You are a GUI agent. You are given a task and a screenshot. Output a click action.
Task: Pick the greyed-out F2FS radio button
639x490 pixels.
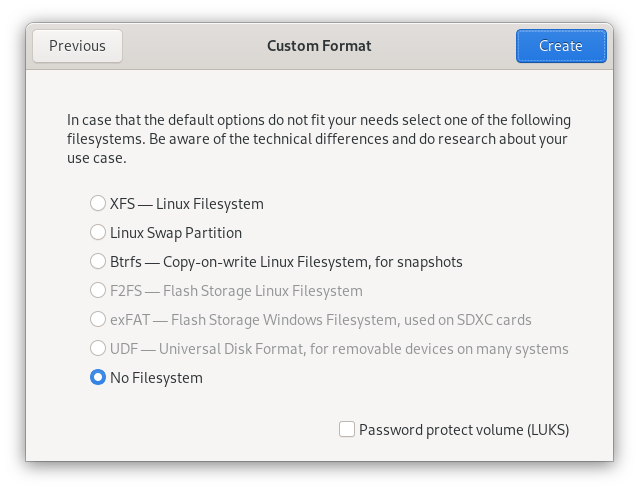click(98, 291)
